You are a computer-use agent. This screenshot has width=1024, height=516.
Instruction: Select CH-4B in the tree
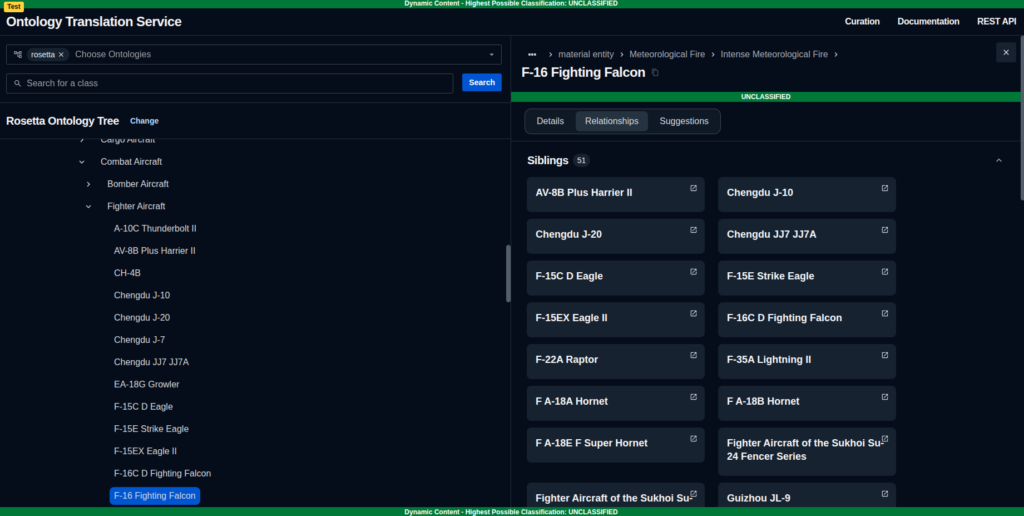[127, 273]
